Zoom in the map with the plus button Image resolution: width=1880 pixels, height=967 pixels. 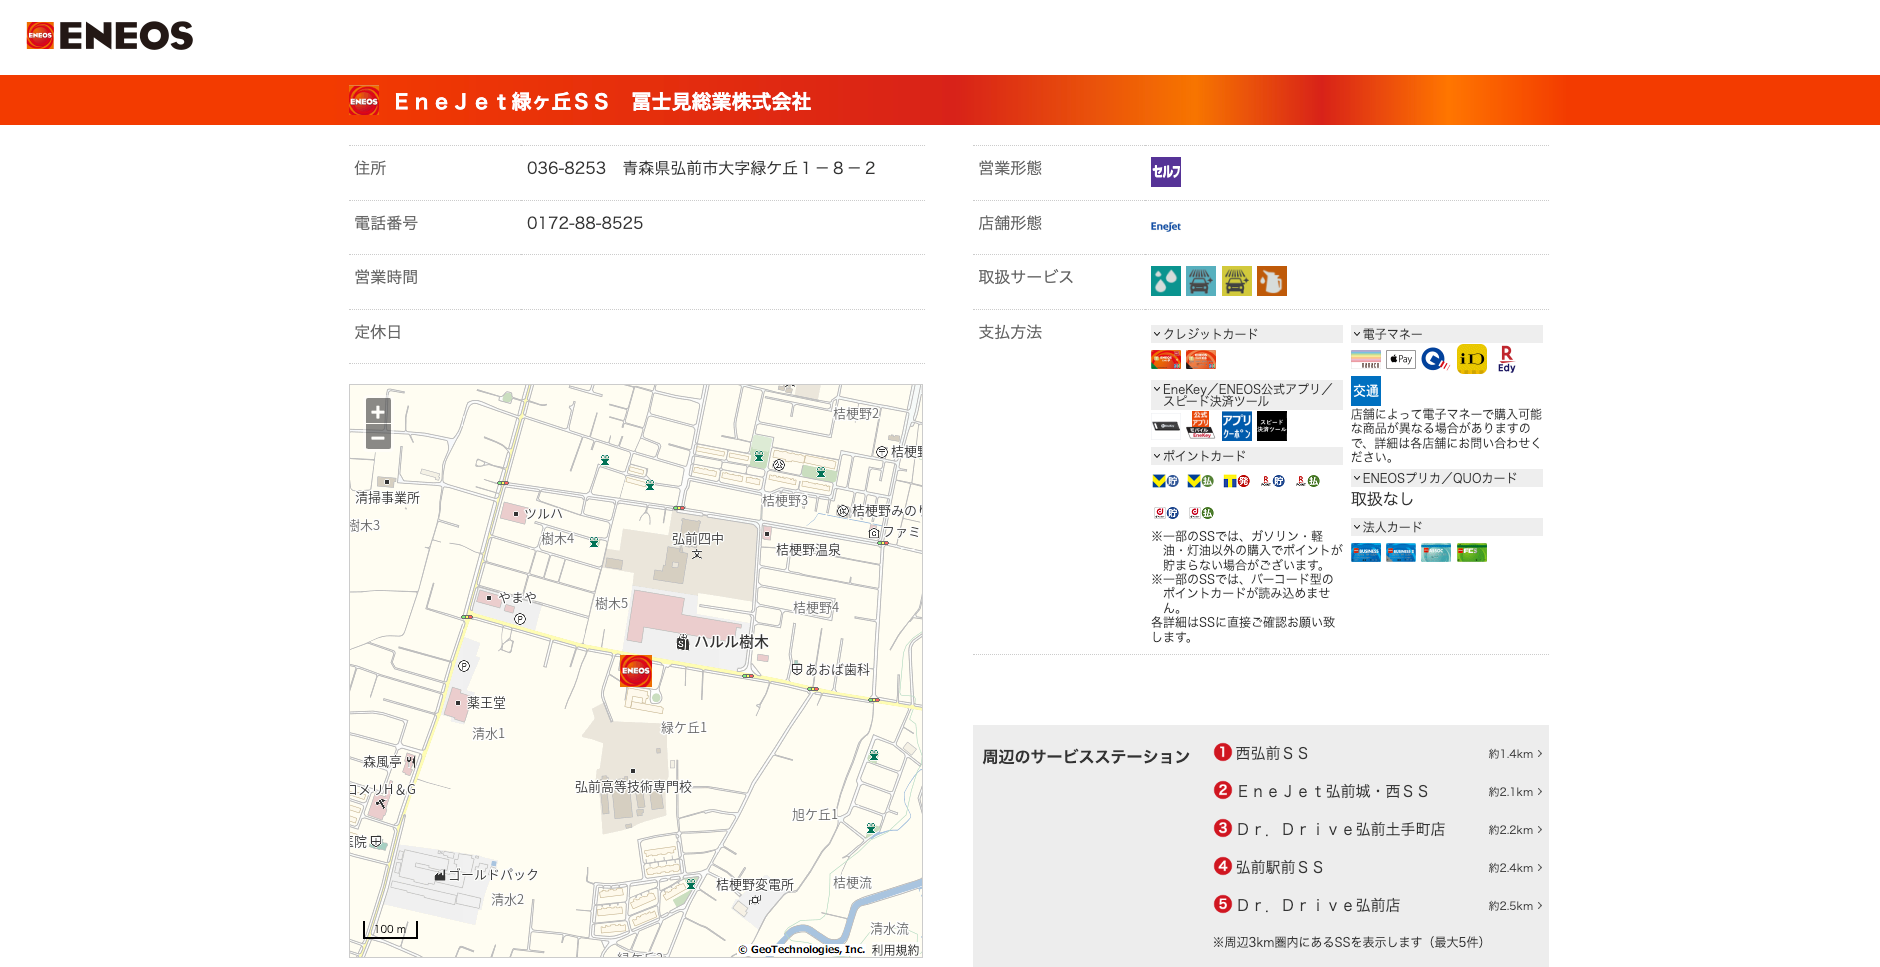[x=378, y=411]
